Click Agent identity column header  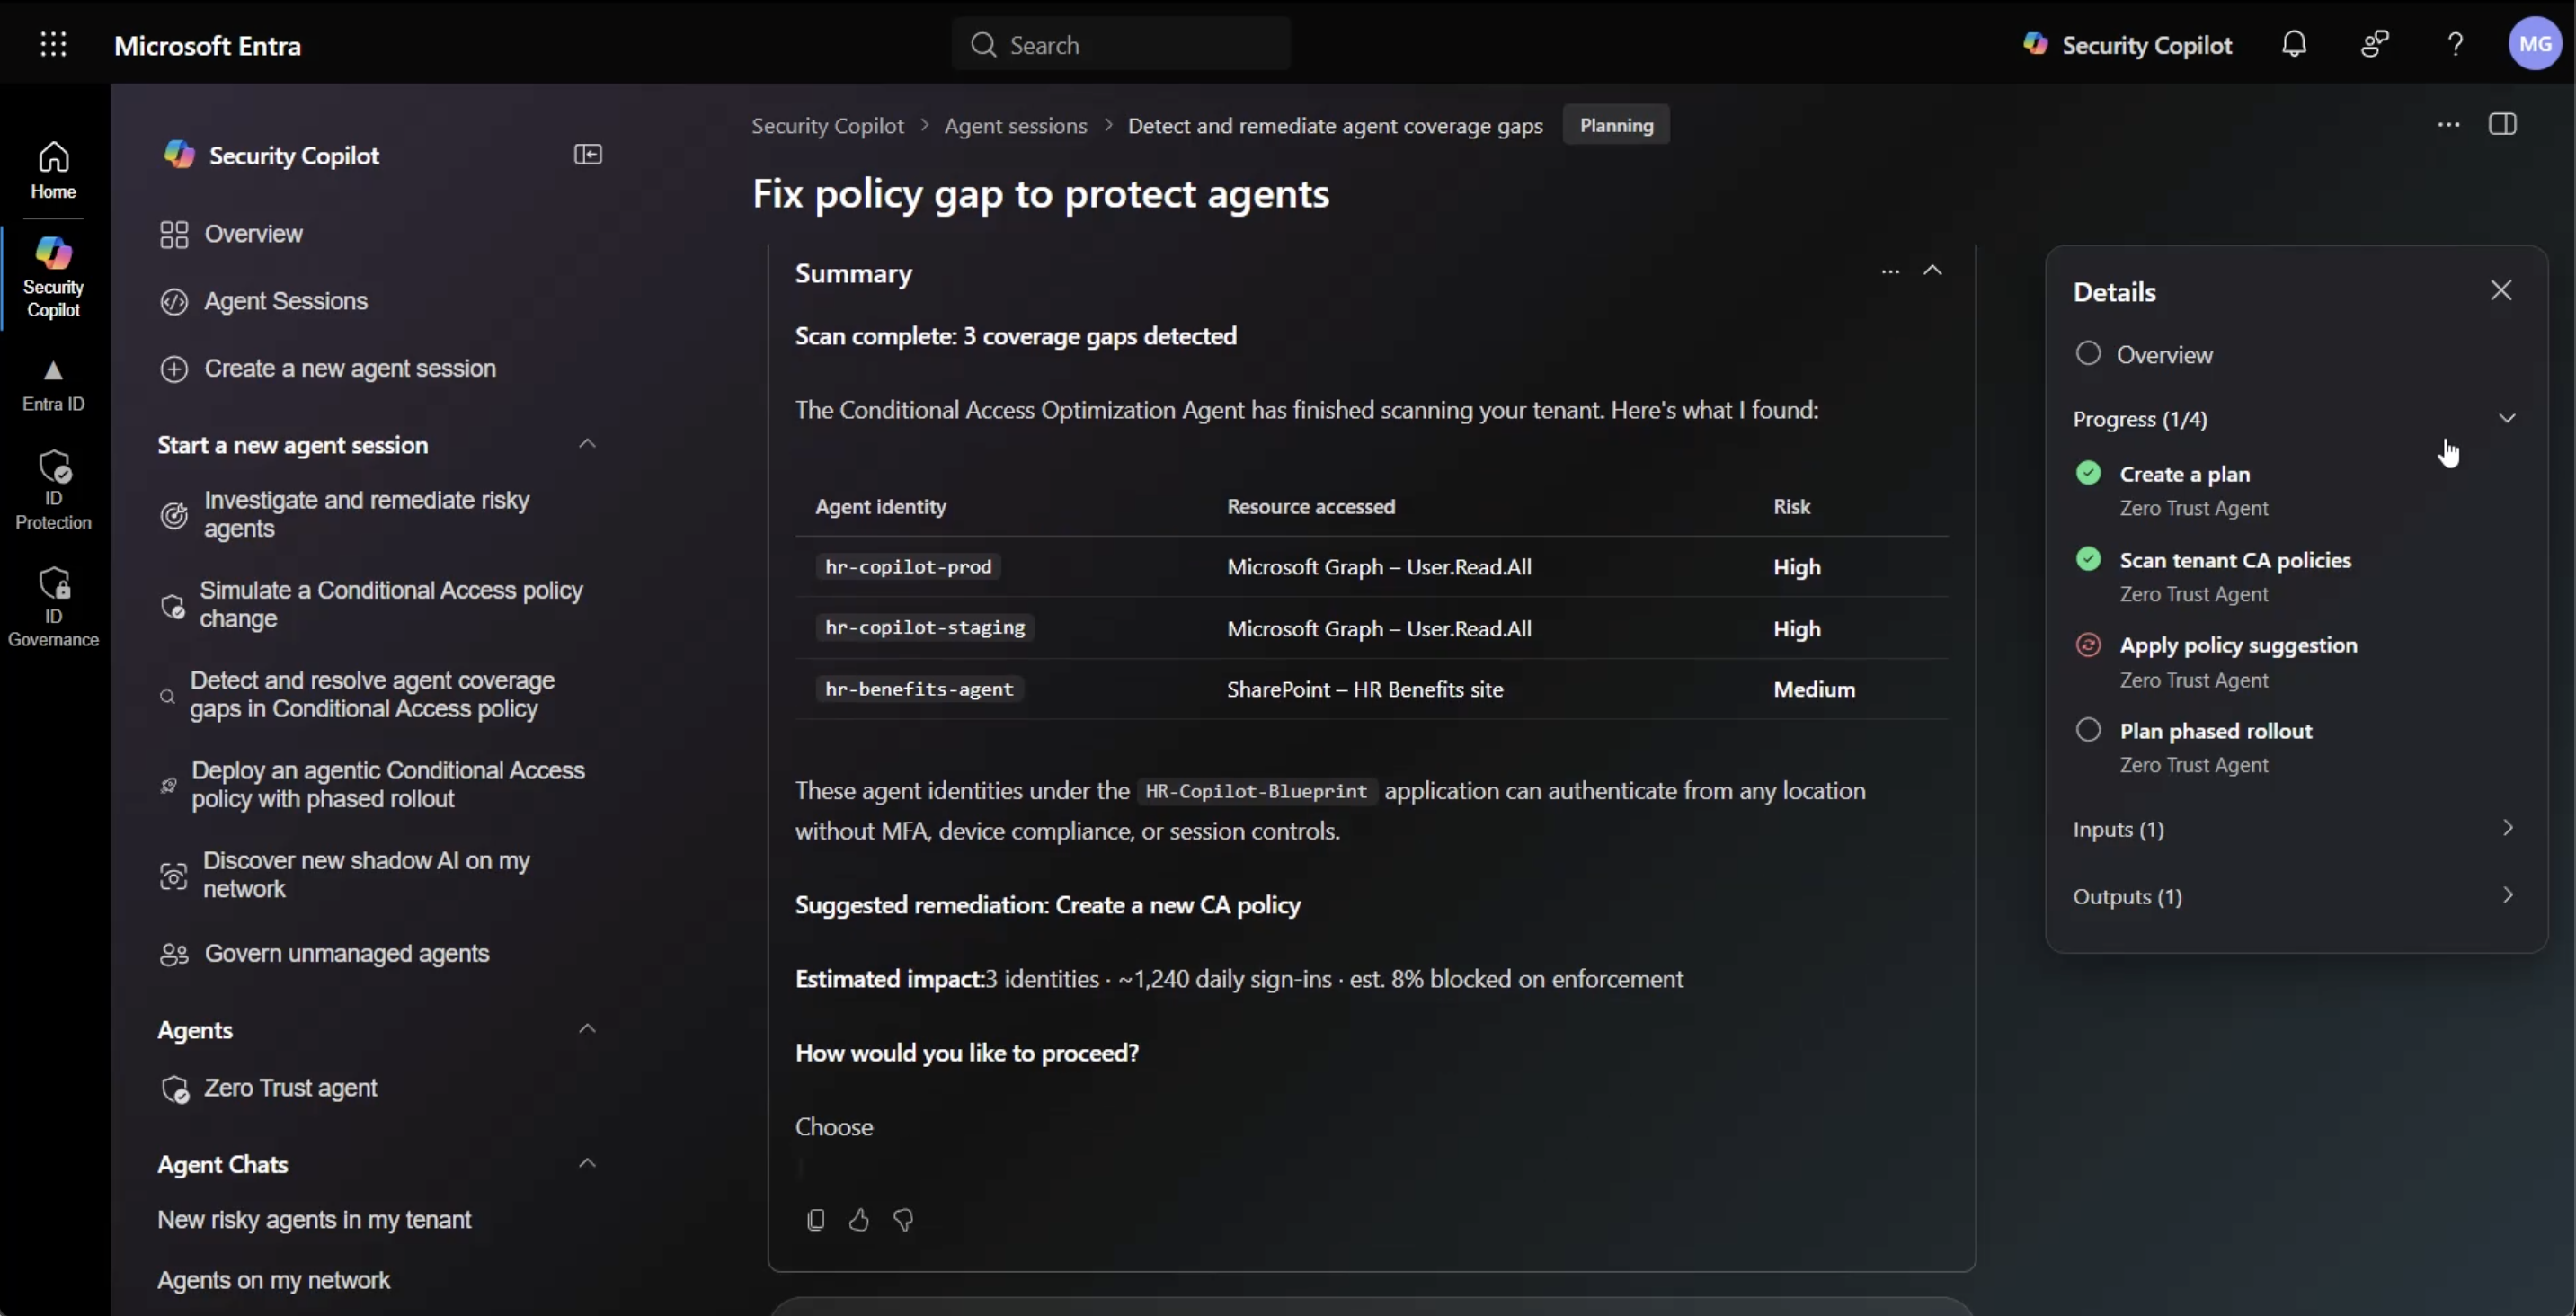(x=880, y=507)
